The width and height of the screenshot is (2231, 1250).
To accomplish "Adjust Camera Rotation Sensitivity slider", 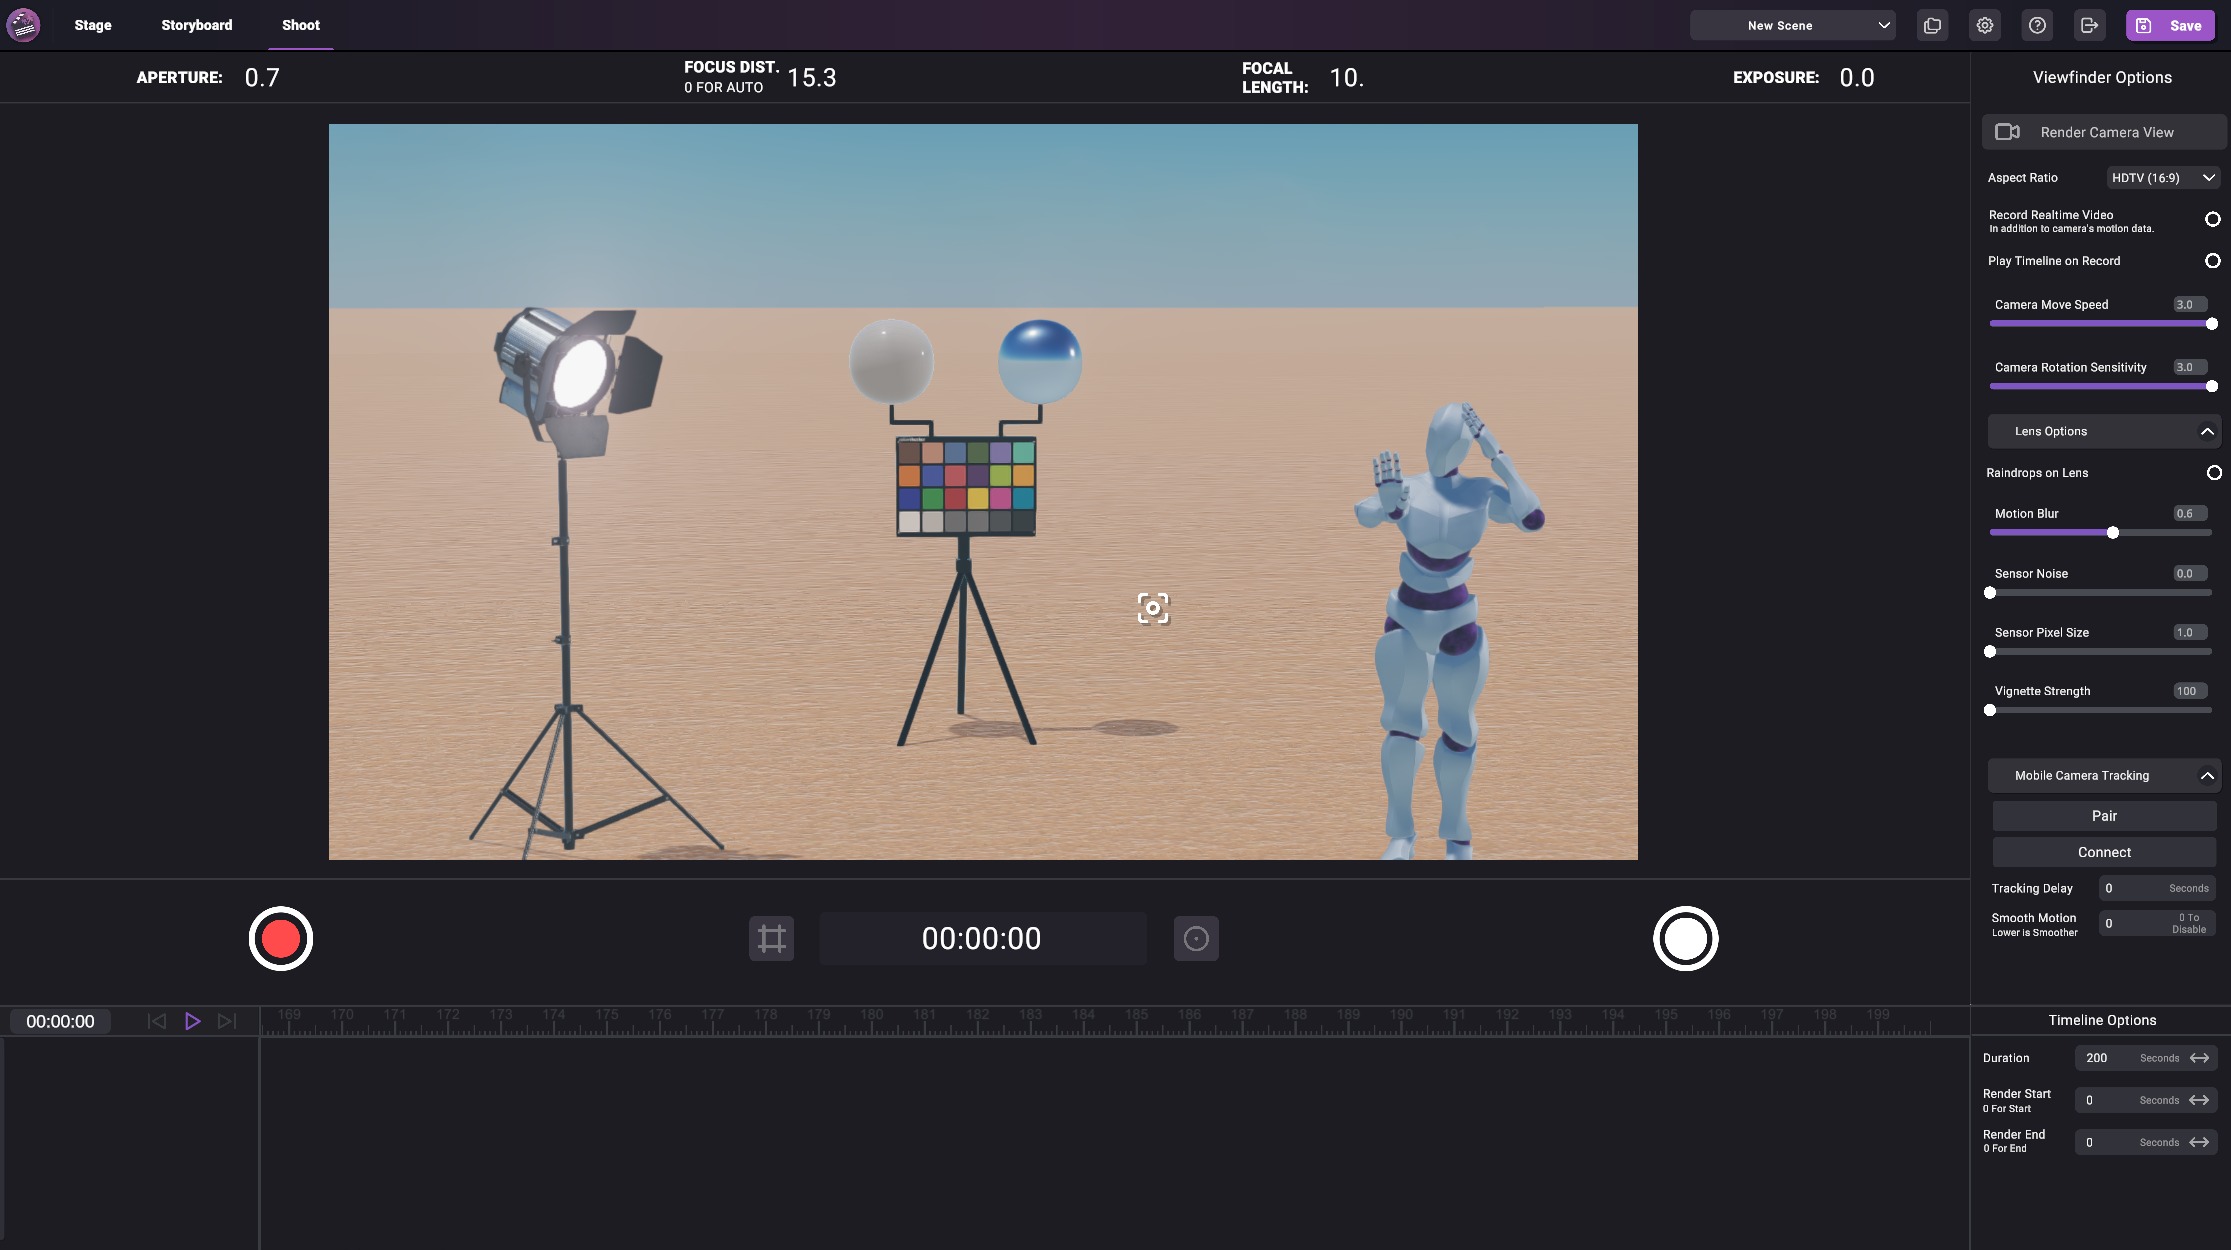I will point(2100,386).
